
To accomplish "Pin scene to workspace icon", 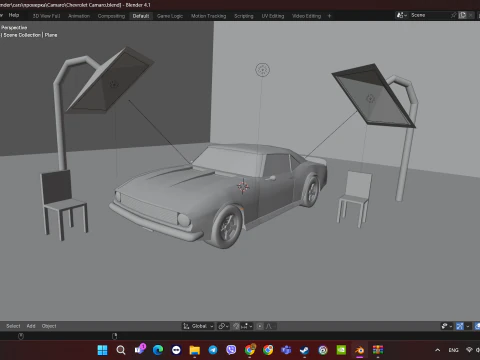I will click(453, 15).
